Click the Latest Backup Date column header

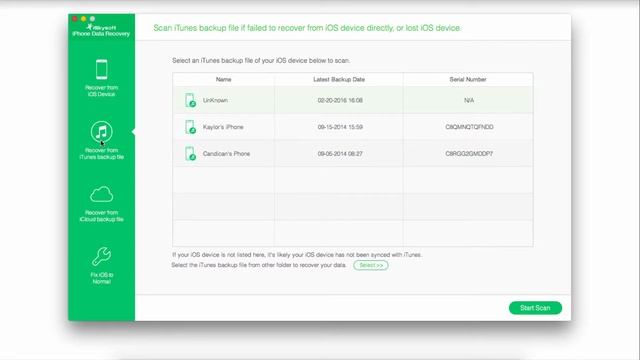click(339, 80)
